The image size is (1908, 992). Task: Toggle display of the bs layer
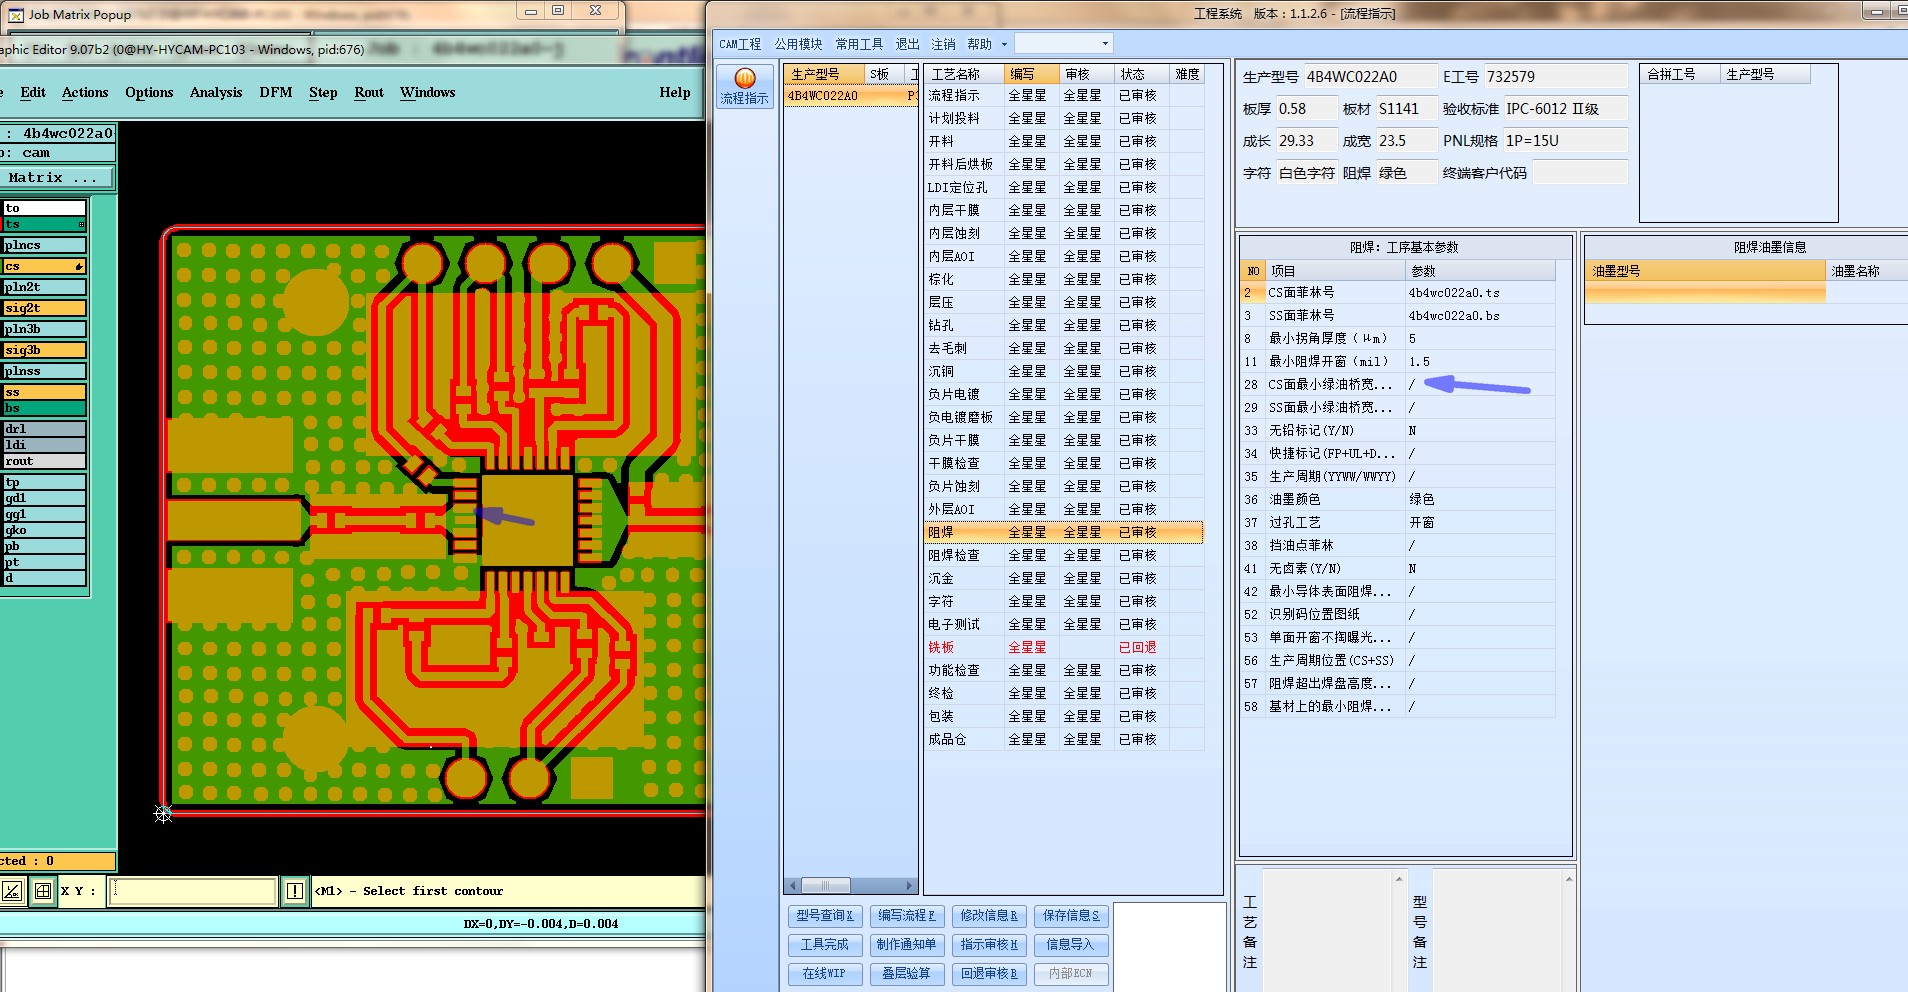44,408
